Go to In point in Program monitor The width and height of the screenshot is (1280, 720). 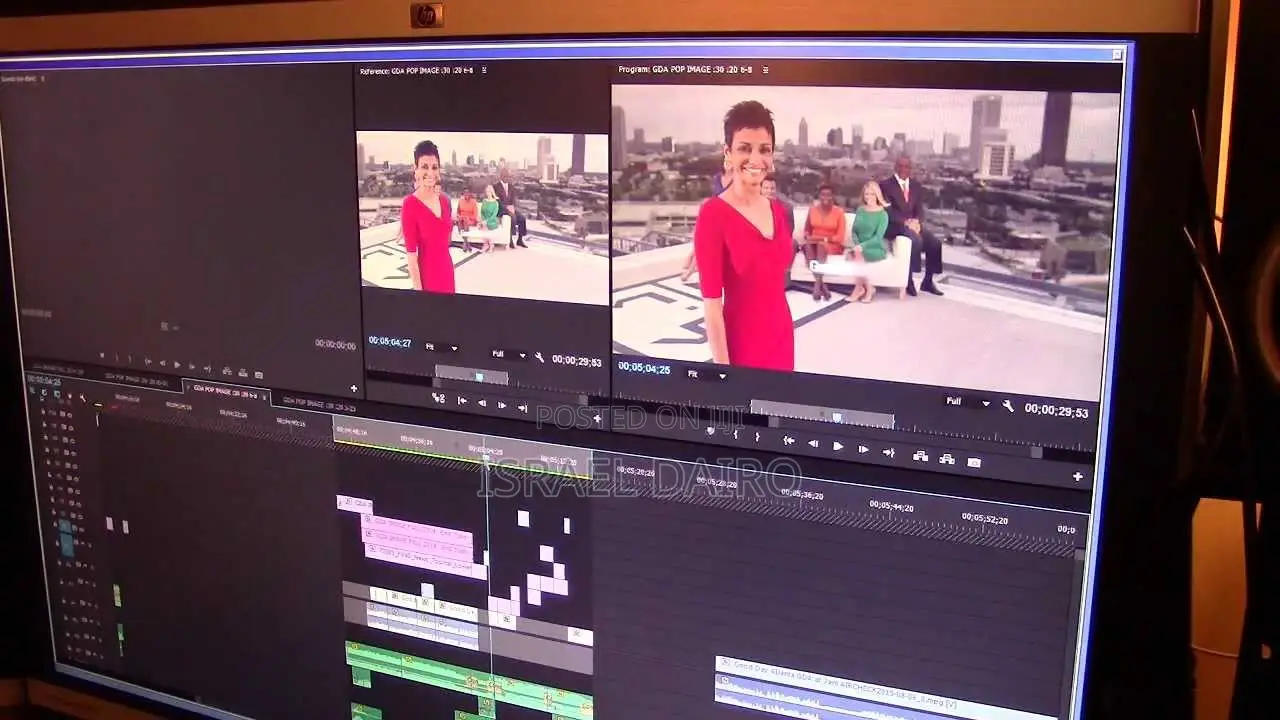click(789, 440)
